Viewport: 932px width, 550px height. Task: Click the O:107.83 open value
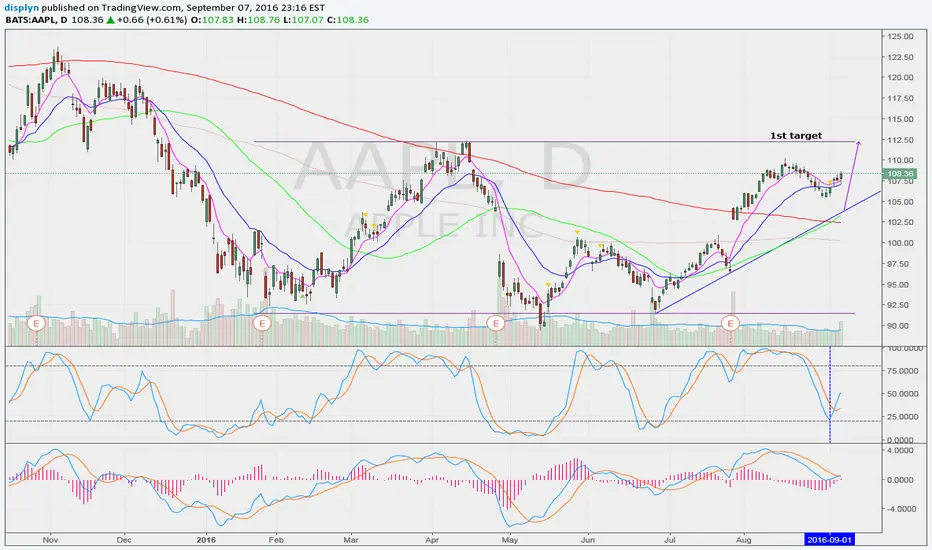[213, 20]
